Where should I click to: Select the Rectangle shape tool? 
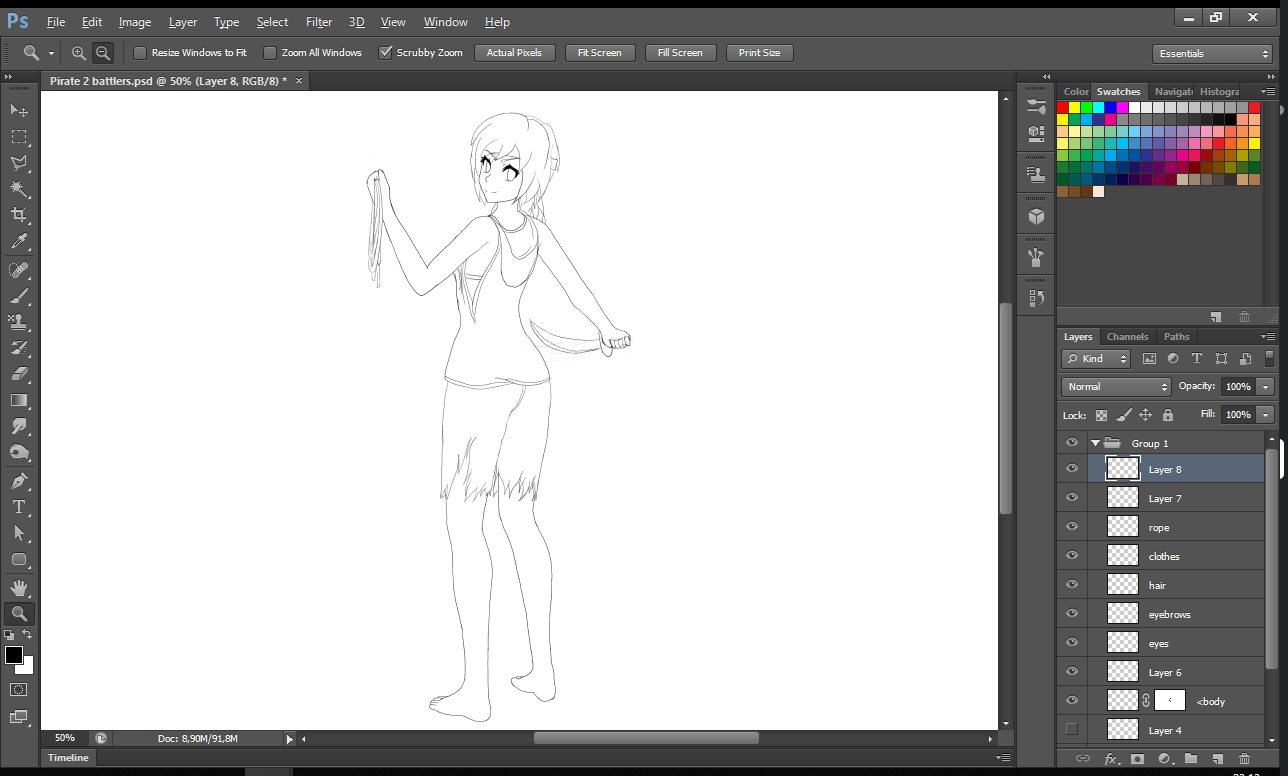coord(19,559)
